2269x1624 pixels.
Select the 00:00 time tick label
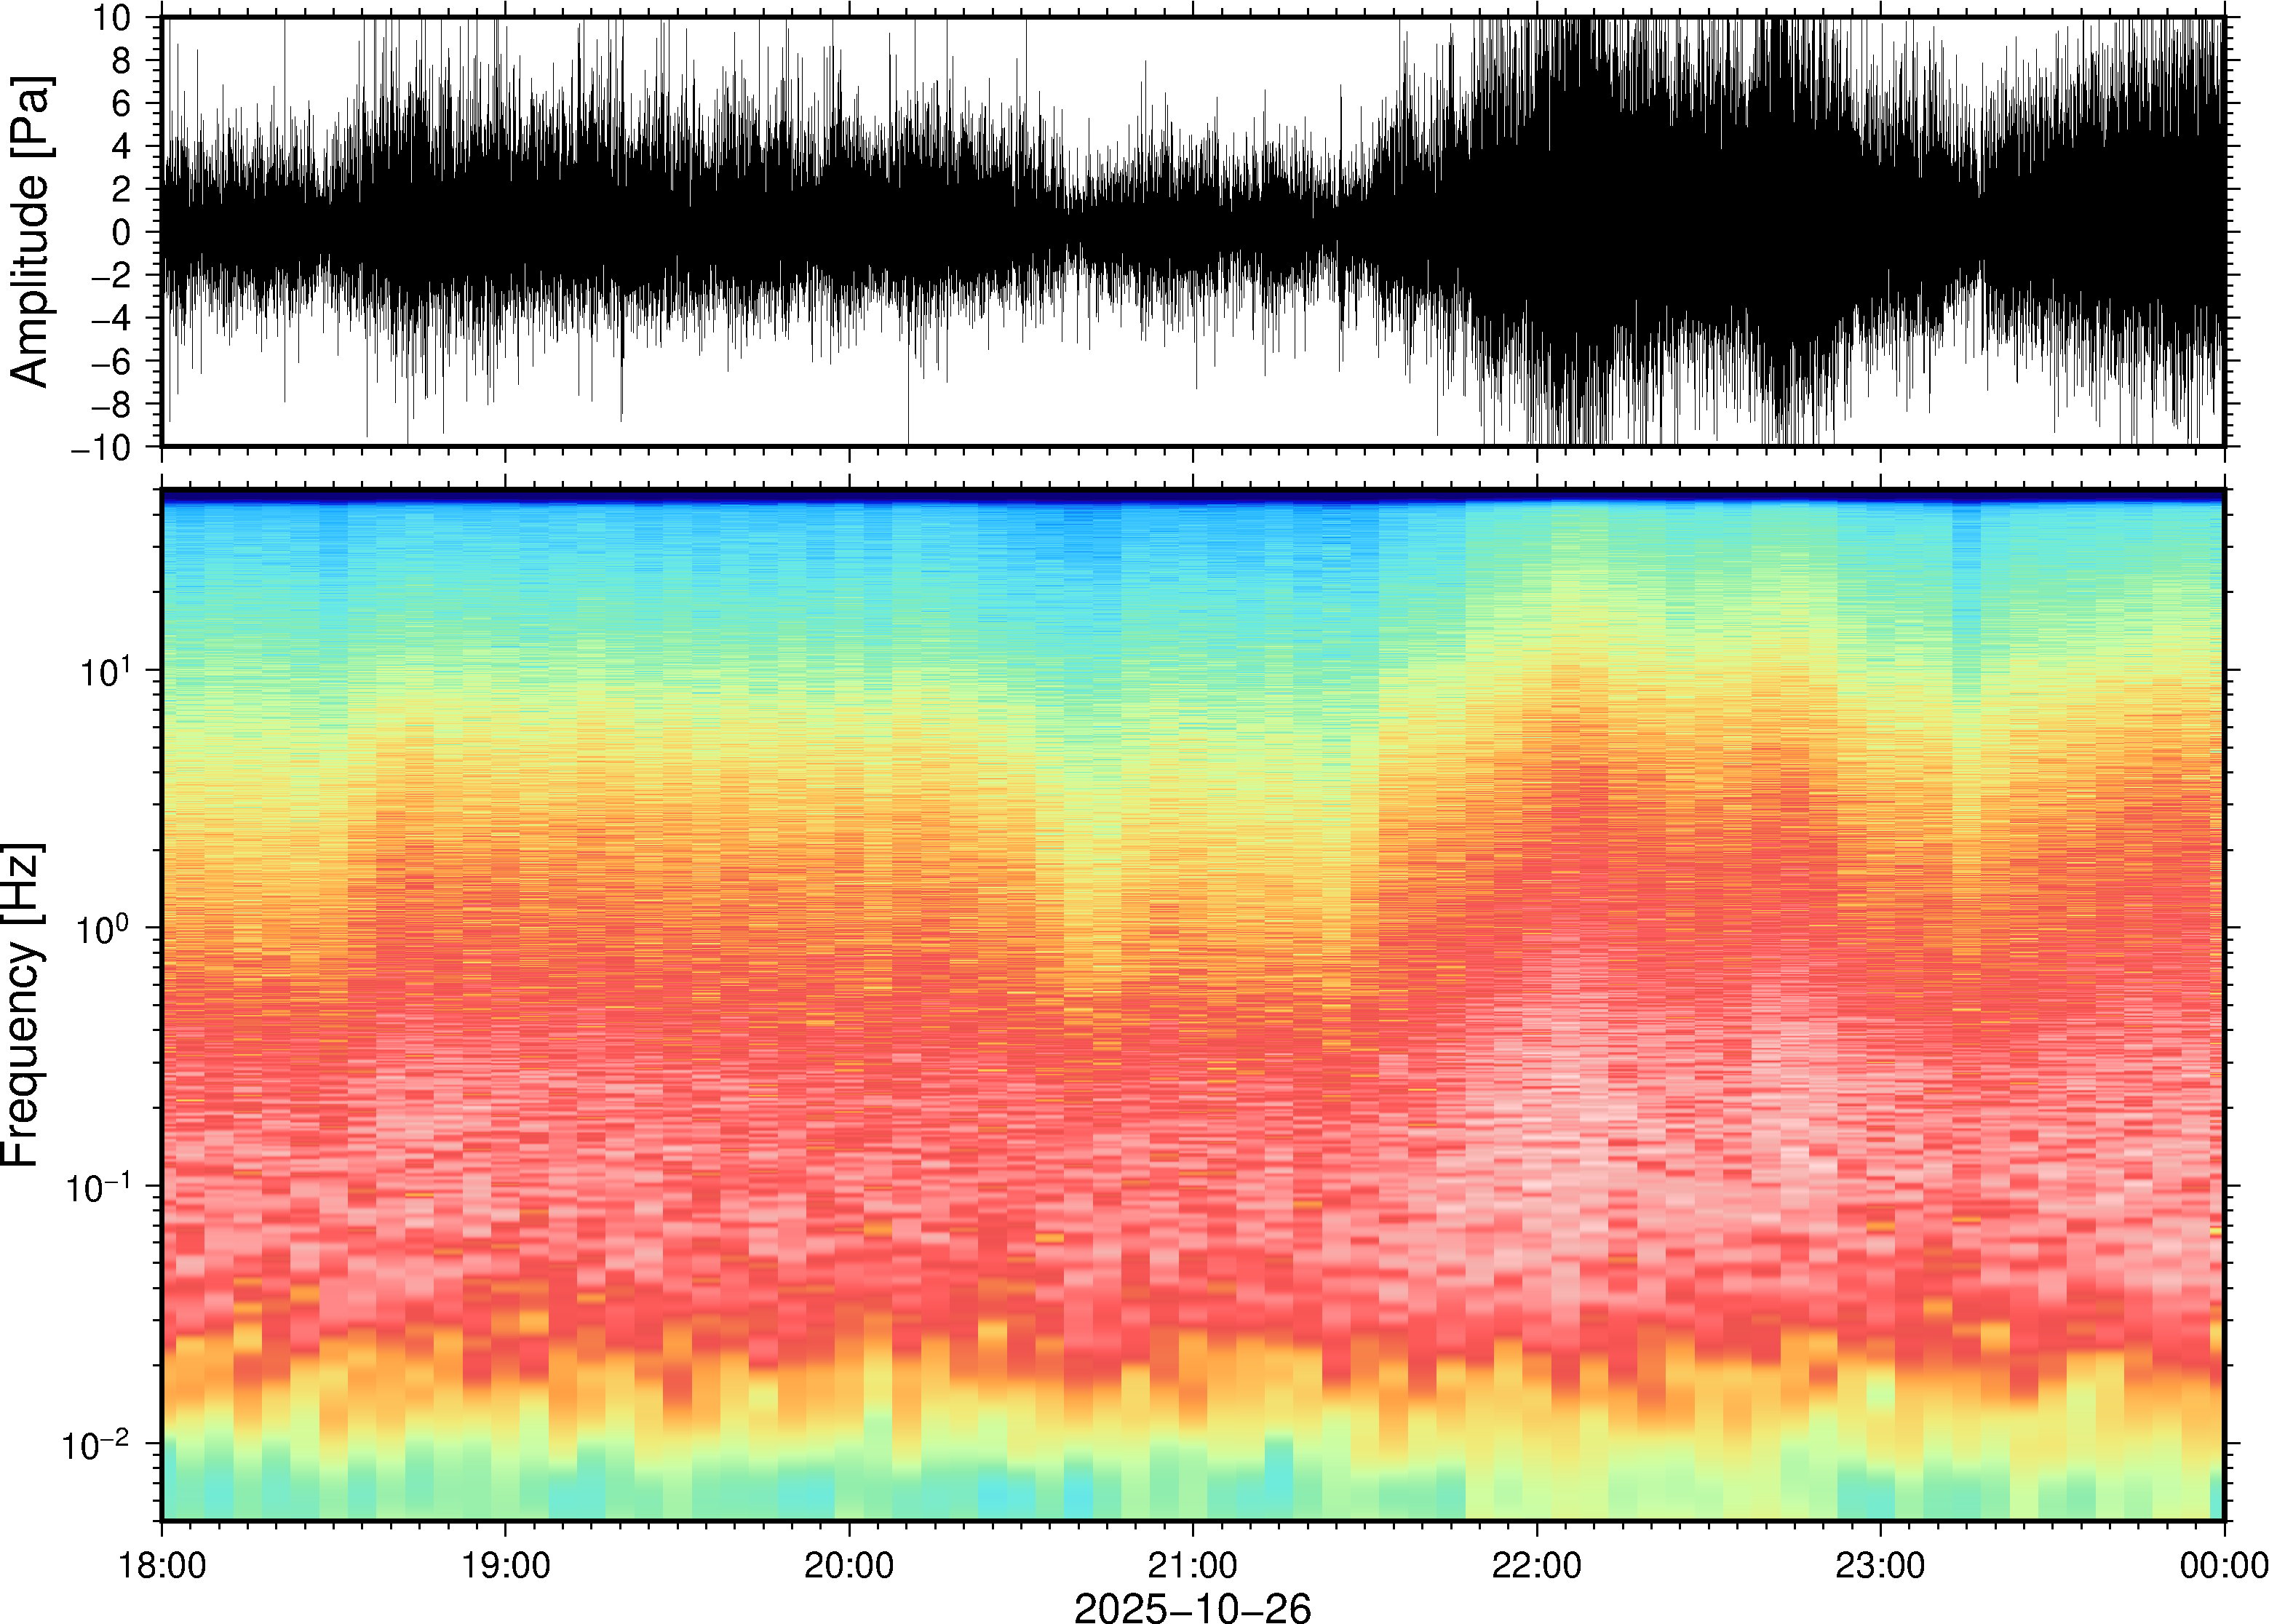tap(2223, 1565)
